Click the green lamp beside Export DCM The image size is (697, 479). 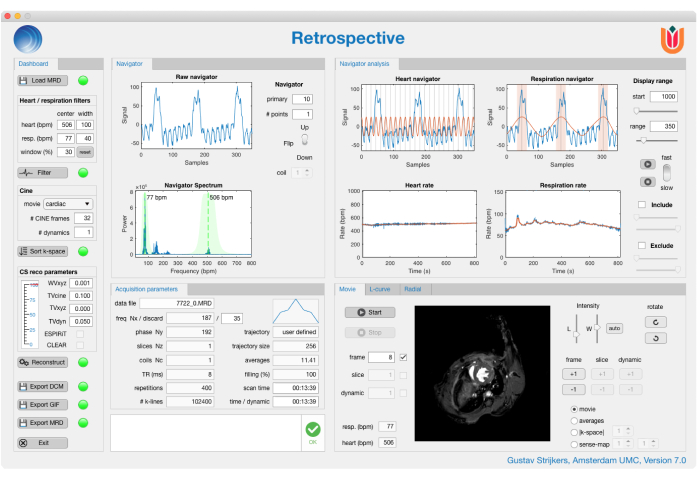point(83,387)
